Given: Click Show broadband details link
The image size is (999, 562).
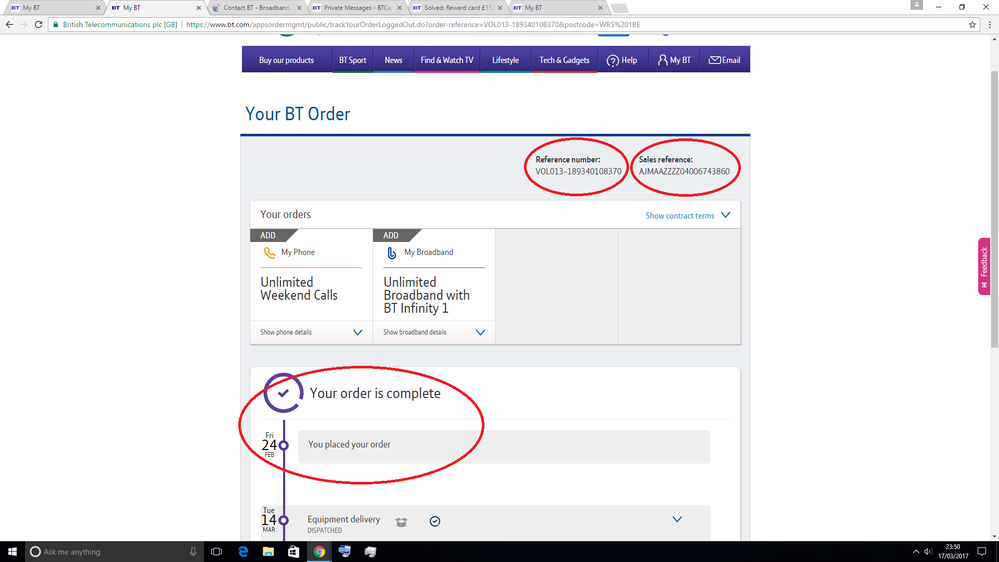Looking at the screenshot, I should click(415, 333).
